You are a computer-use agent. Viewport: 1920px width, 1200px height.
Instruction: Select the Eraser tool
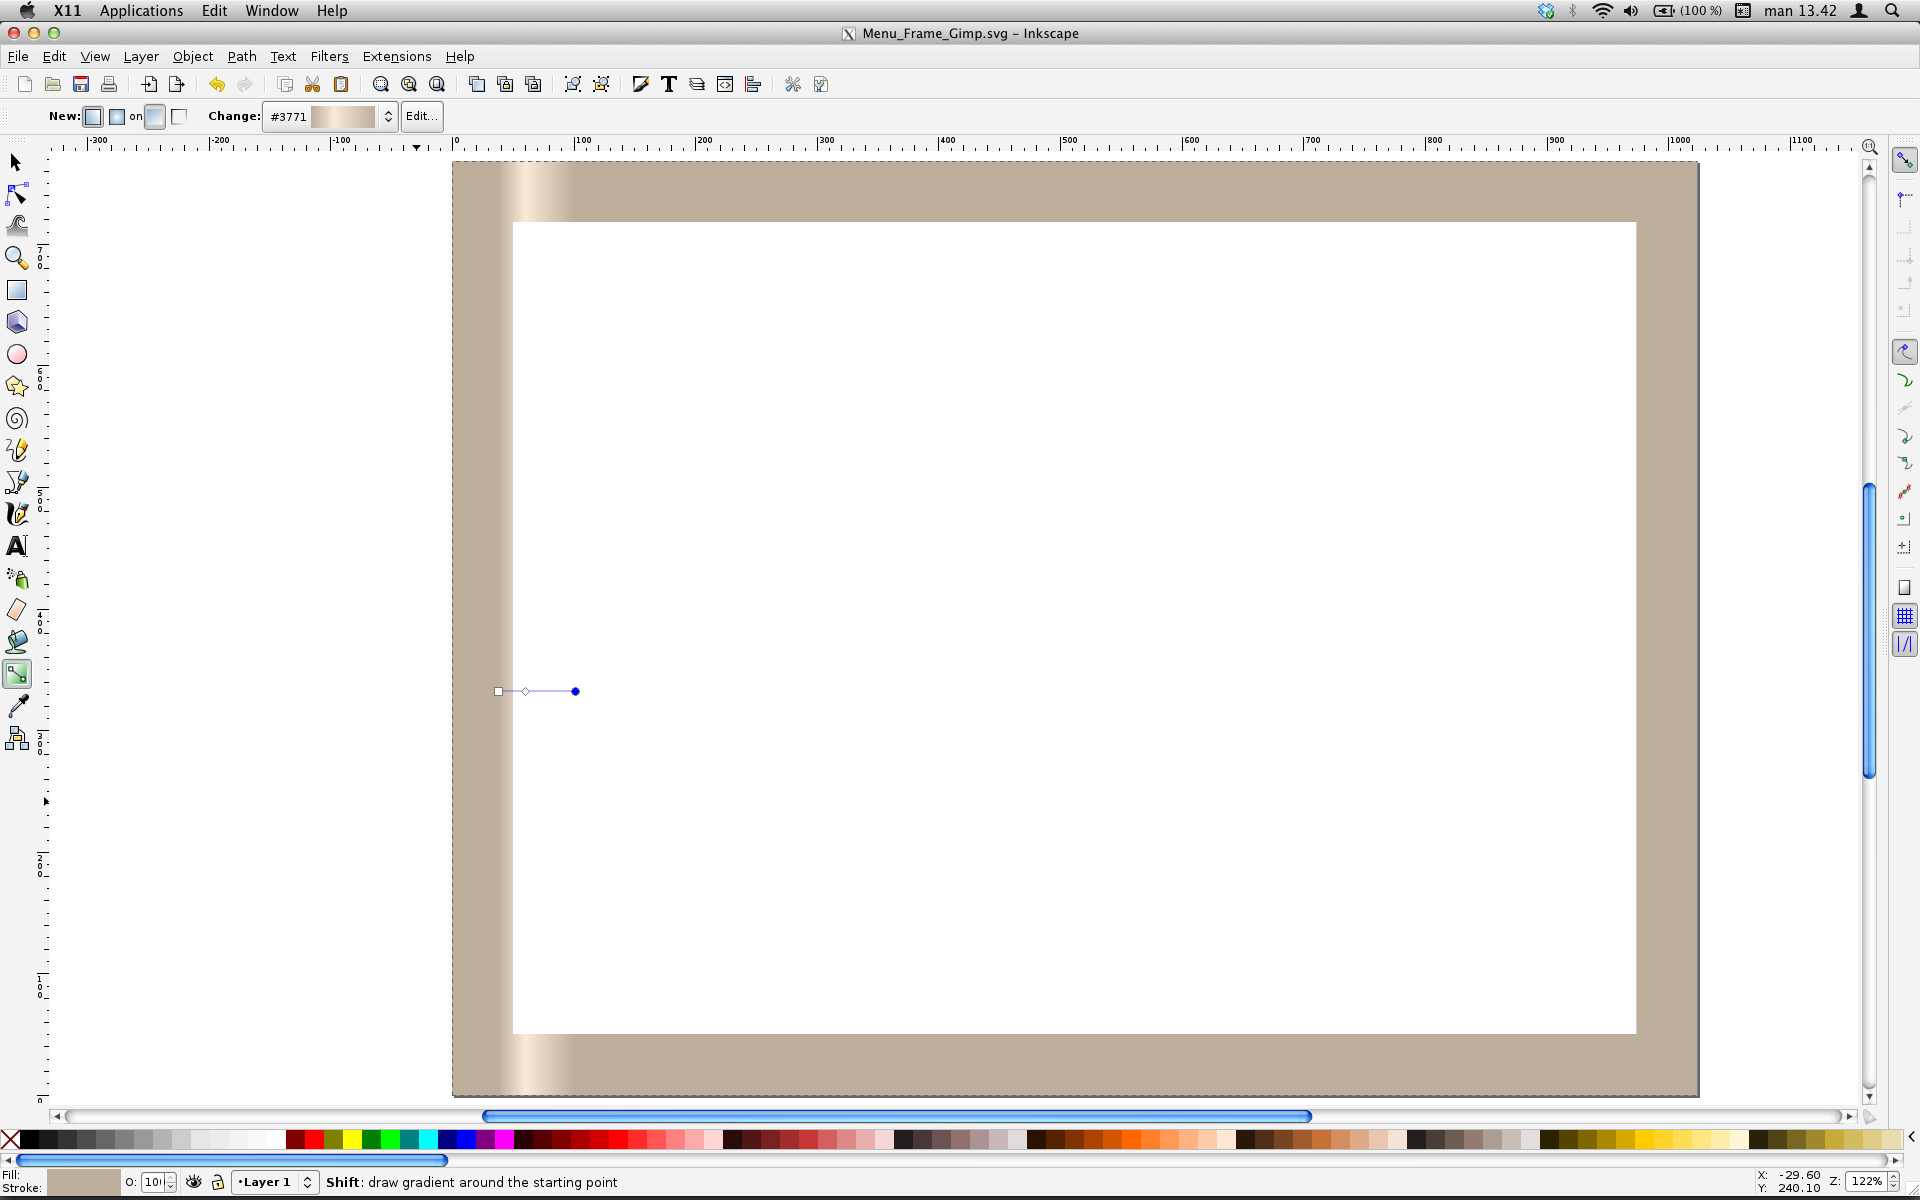pyautogui.click(x=17, y=610)
